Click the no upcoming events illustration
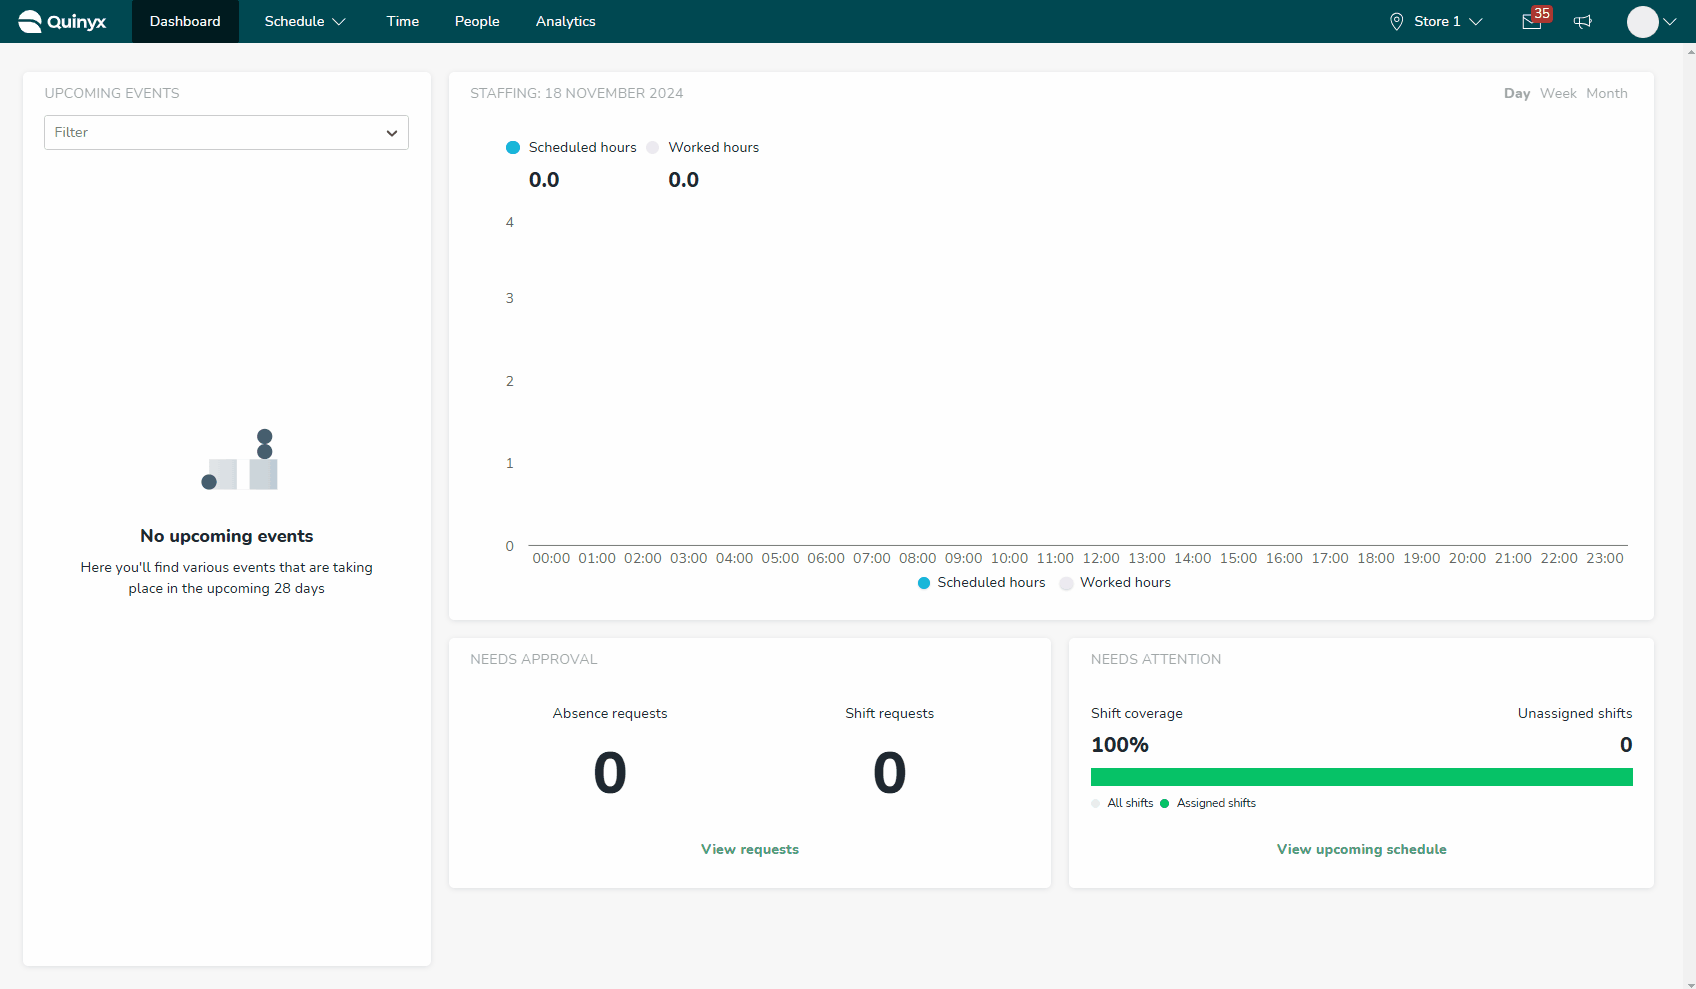This screenshot has height=989, width=1696. click(240, 460)
